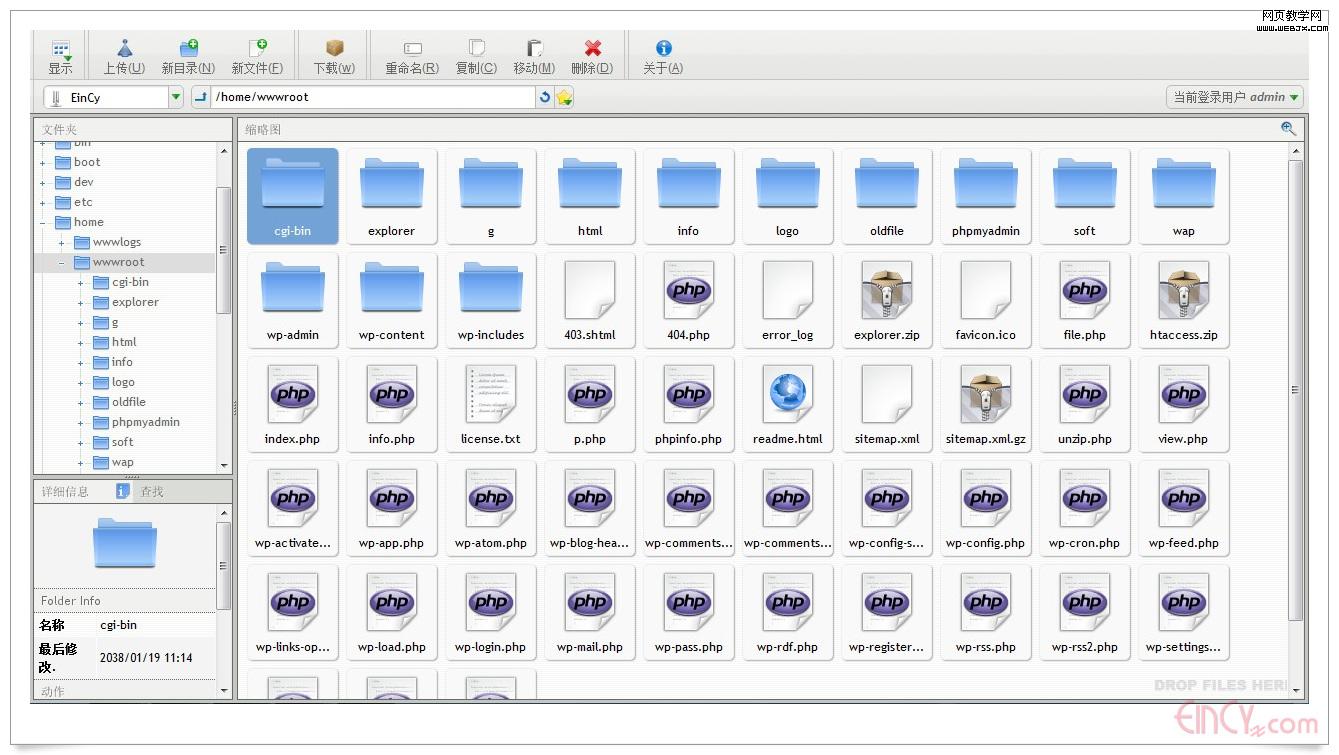The image size is (1339, 755).
Task: Select the wp-includes folder thumbnail
Action: coord(491,300)
